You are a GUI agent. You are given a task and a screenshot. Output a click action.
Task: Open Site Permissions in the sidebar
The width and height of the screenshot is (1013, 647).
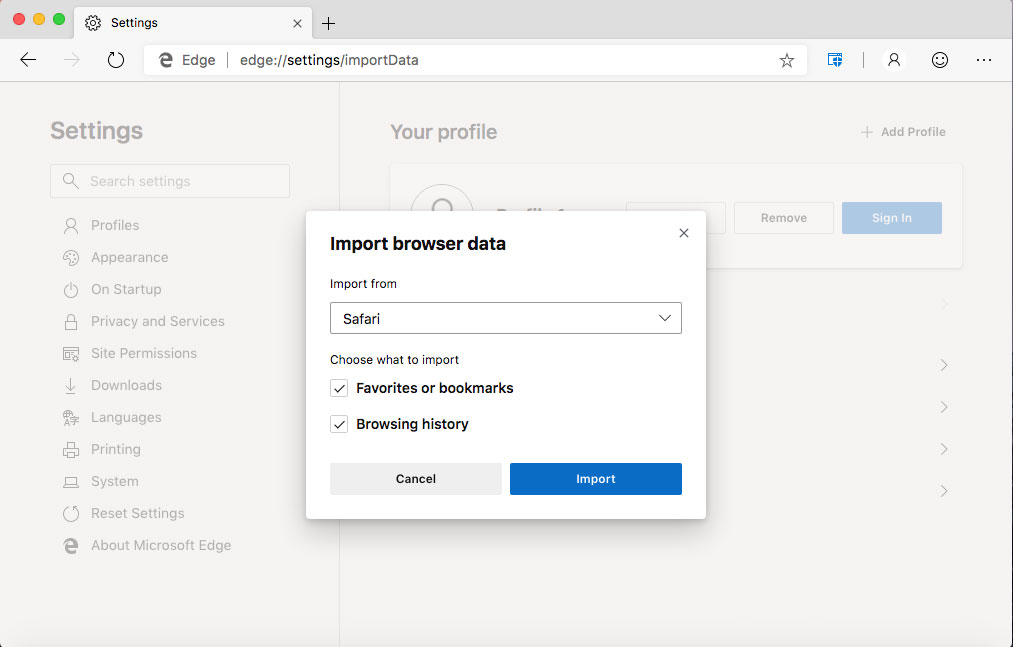click(x=130, y=354)
